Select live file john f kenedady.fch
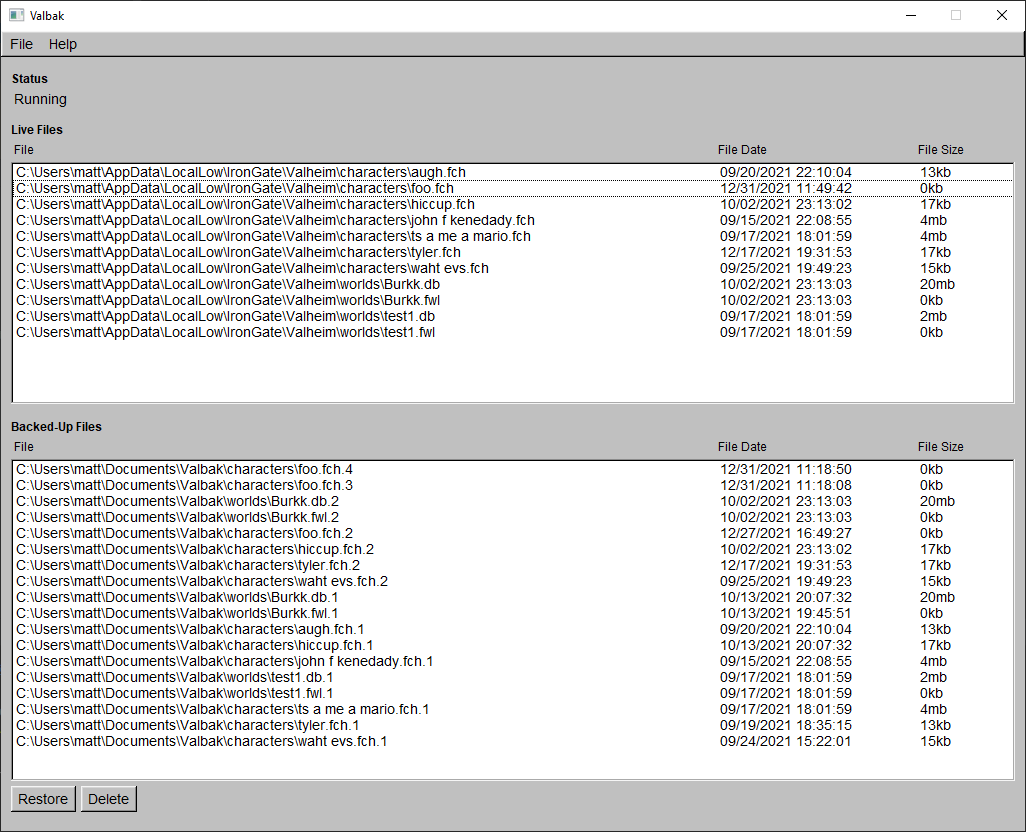 point(513,220)
